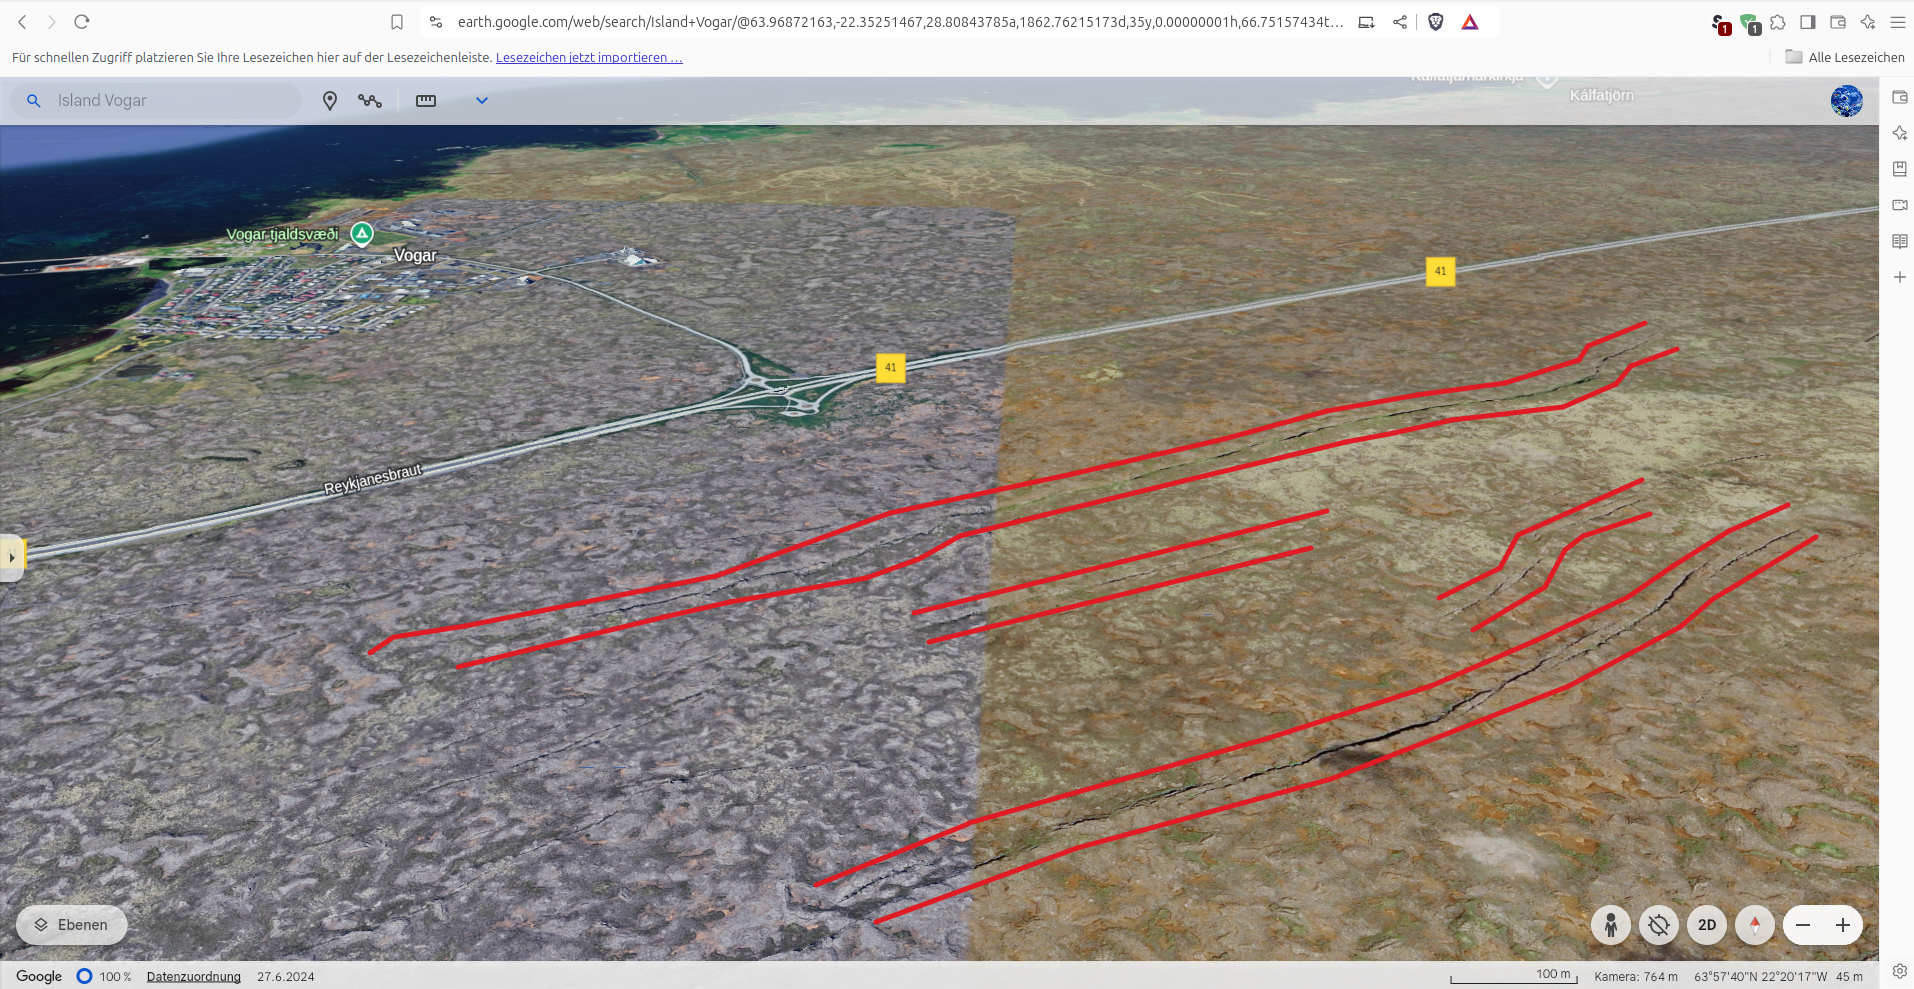Open the Alle Lesezeichen folder
Viewport: 1914px width, 989px height.
click(1845, 57)
